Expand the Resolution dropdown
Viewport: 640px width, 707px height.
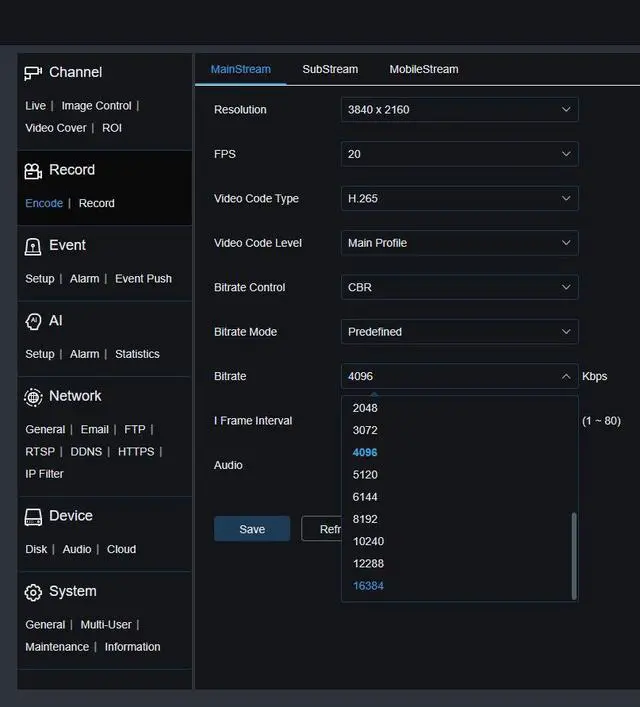(x=460, y=110)
